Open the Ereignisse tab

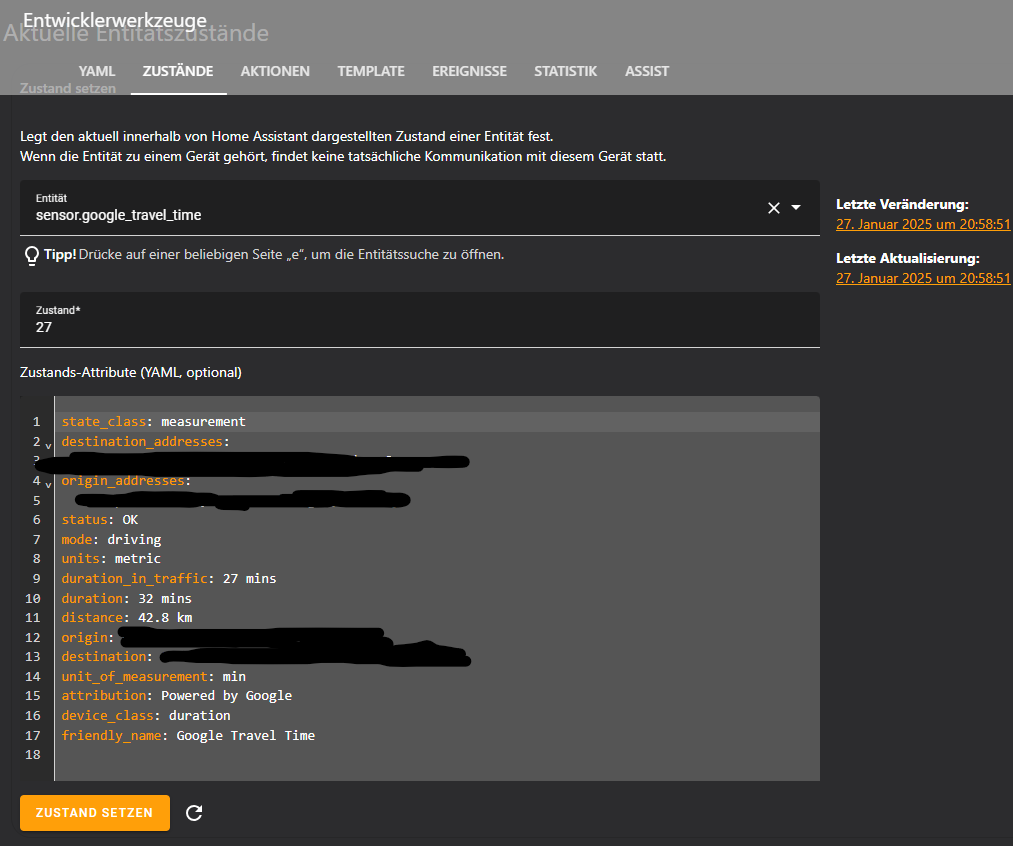pyautogui.click(x=469, y=71)
